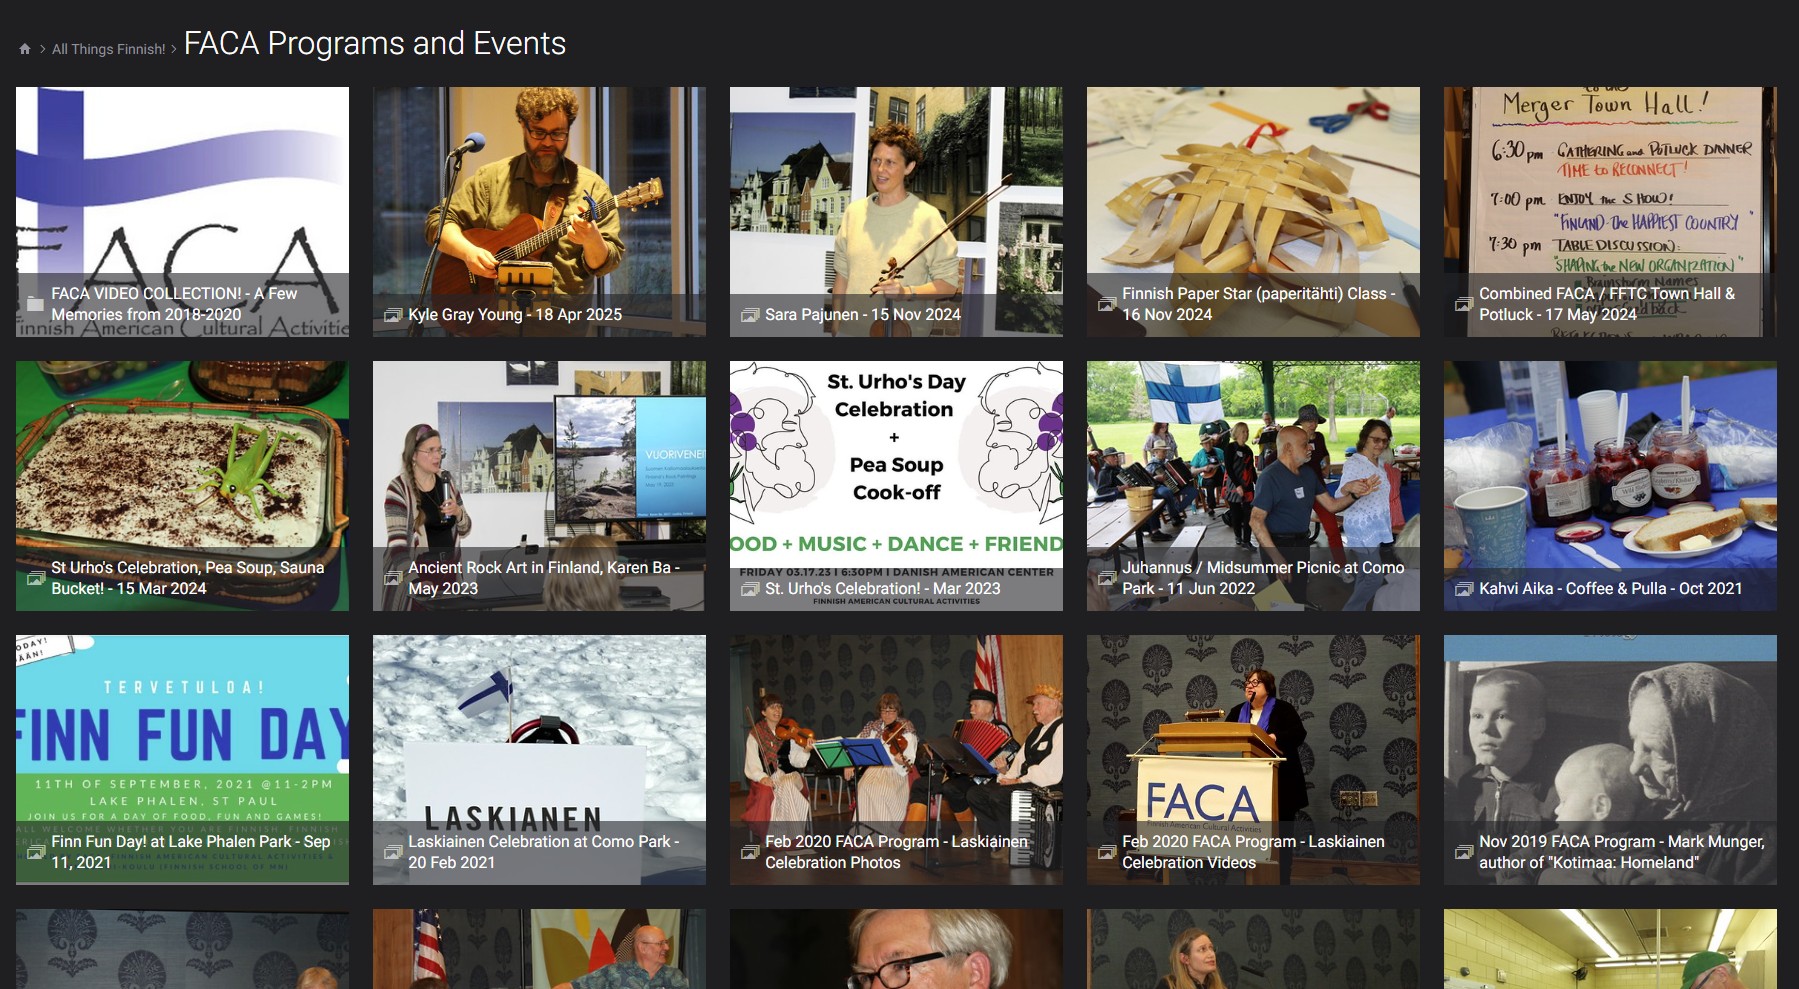Open the Juhannus Midsummer Picnic gallery thumbnail
The width and height of the screenshot is (1799, 989).
tap(1253, 486)
